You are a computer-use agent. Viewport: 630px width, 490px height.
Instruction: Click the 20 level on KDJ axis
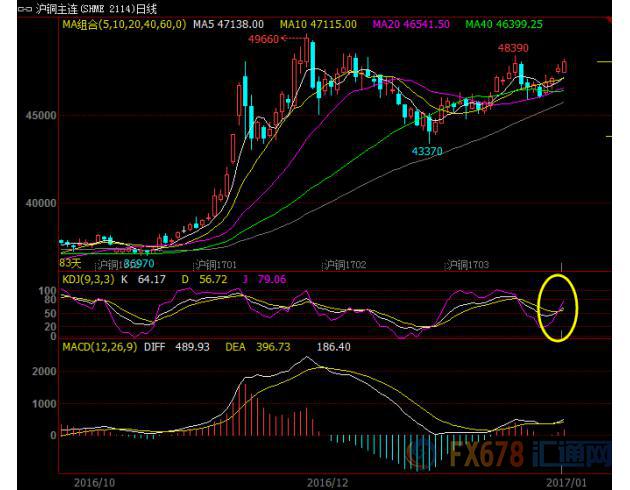pyautogui.click(x=50, y=327)
